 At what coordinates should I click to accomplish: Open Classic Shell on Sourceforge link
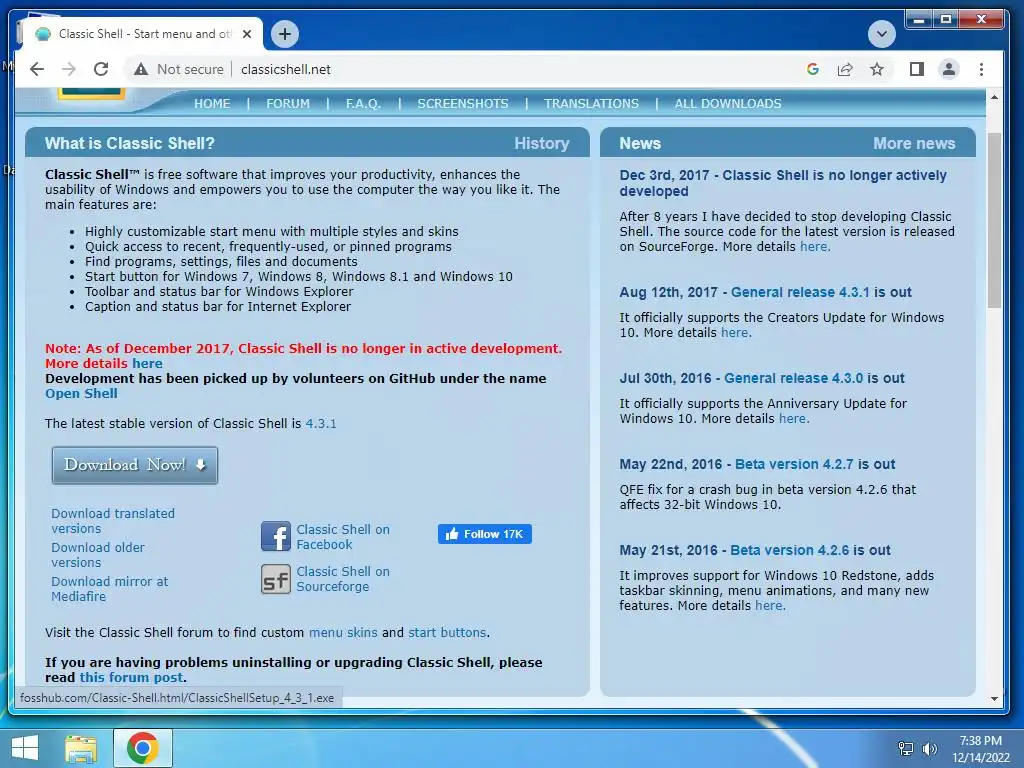[x=343, y=579]
